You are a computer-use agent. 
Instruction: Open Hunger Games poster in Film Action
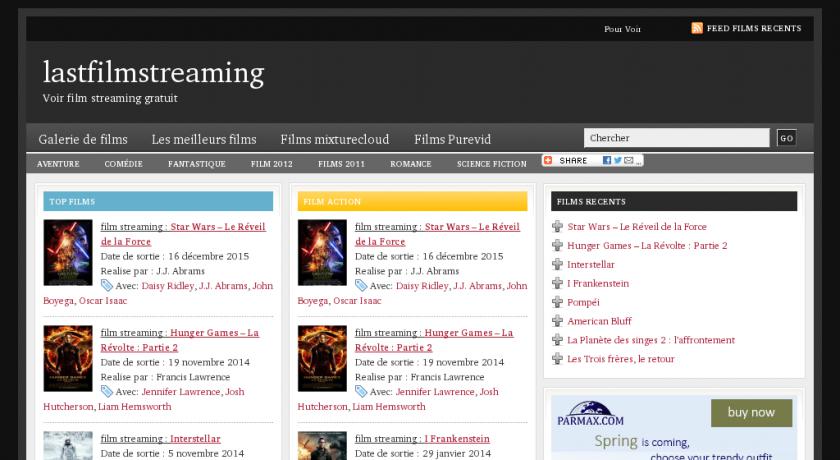tap(322, 358)
